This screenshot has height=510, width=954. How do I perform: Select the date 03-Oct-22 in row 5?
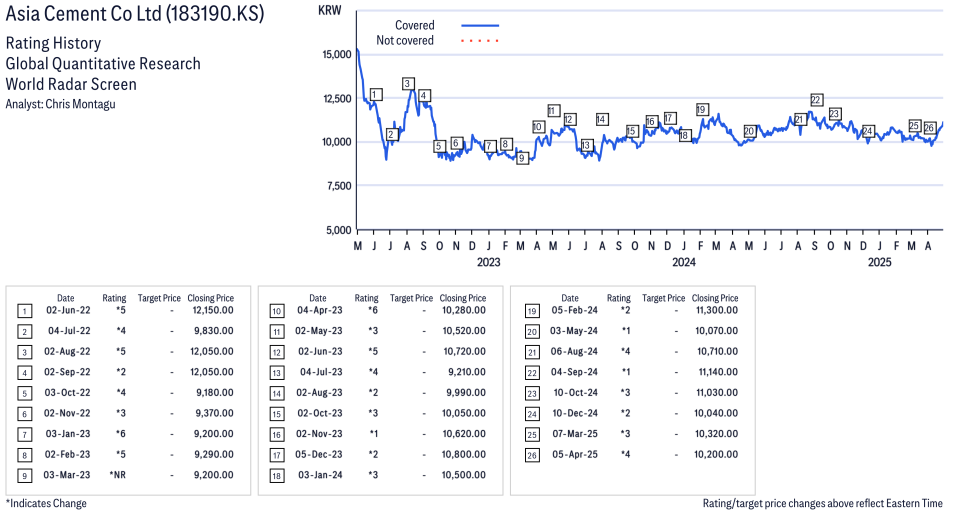tap(68, 393)
